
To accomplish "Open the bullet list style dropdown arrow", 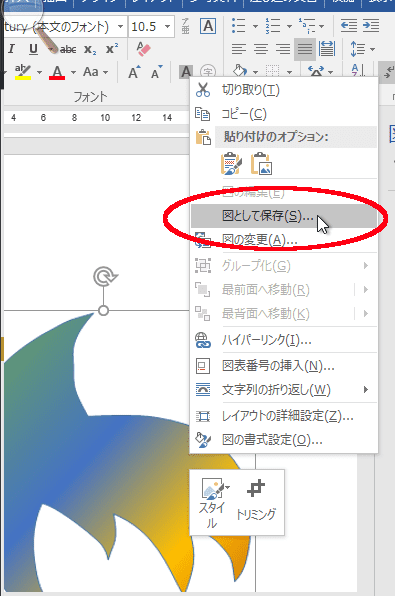I will click(255, 26).
